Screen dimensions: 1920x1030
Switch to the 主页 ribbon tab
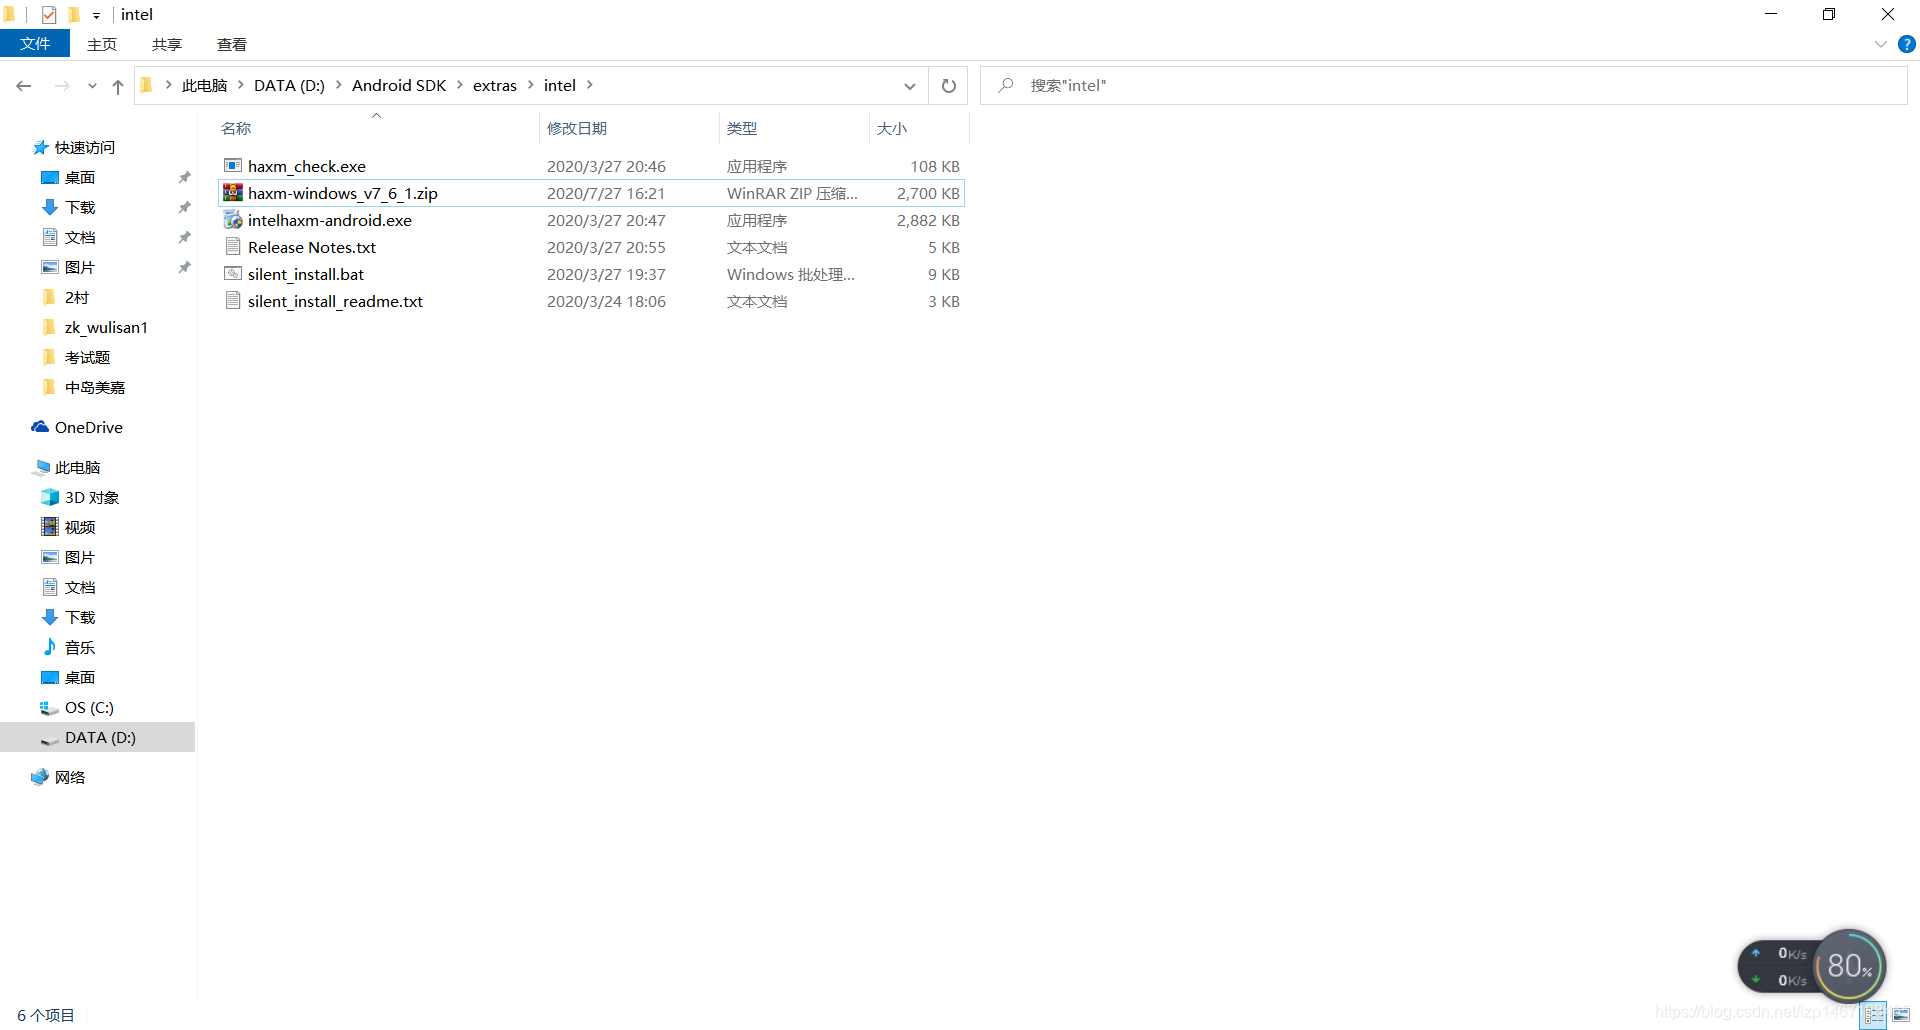click(x=102, y=44)
